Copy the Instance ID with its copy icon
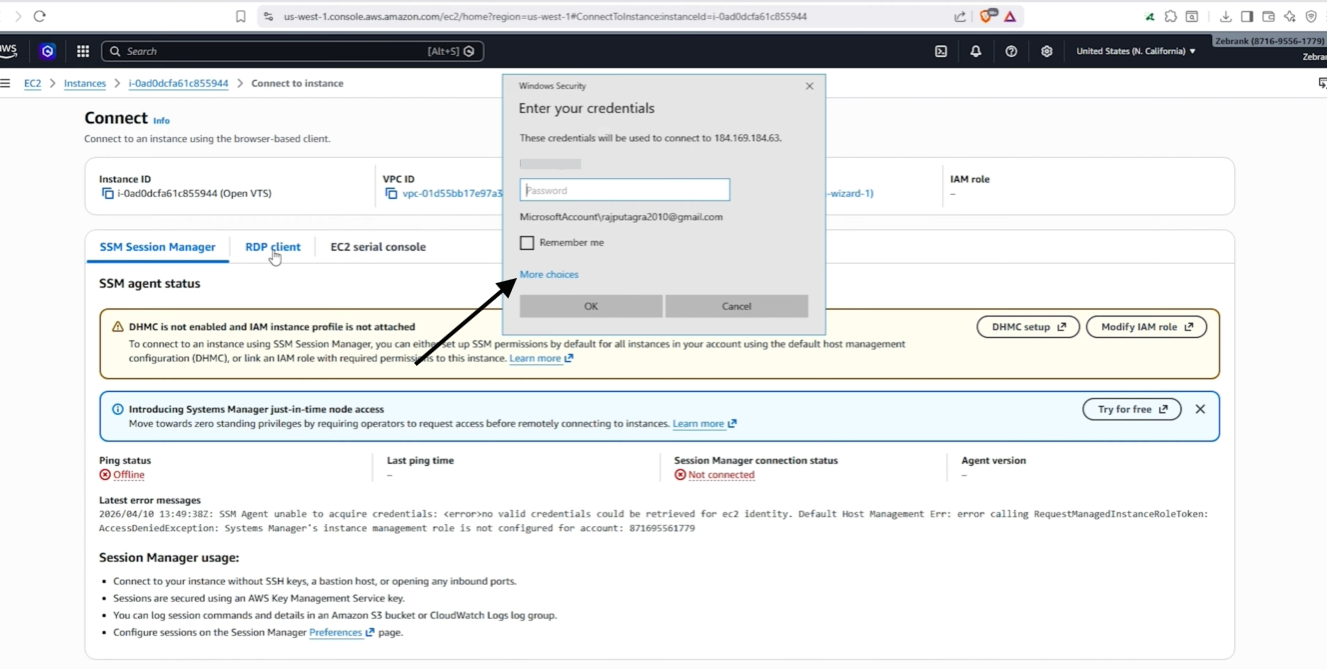 107,194
